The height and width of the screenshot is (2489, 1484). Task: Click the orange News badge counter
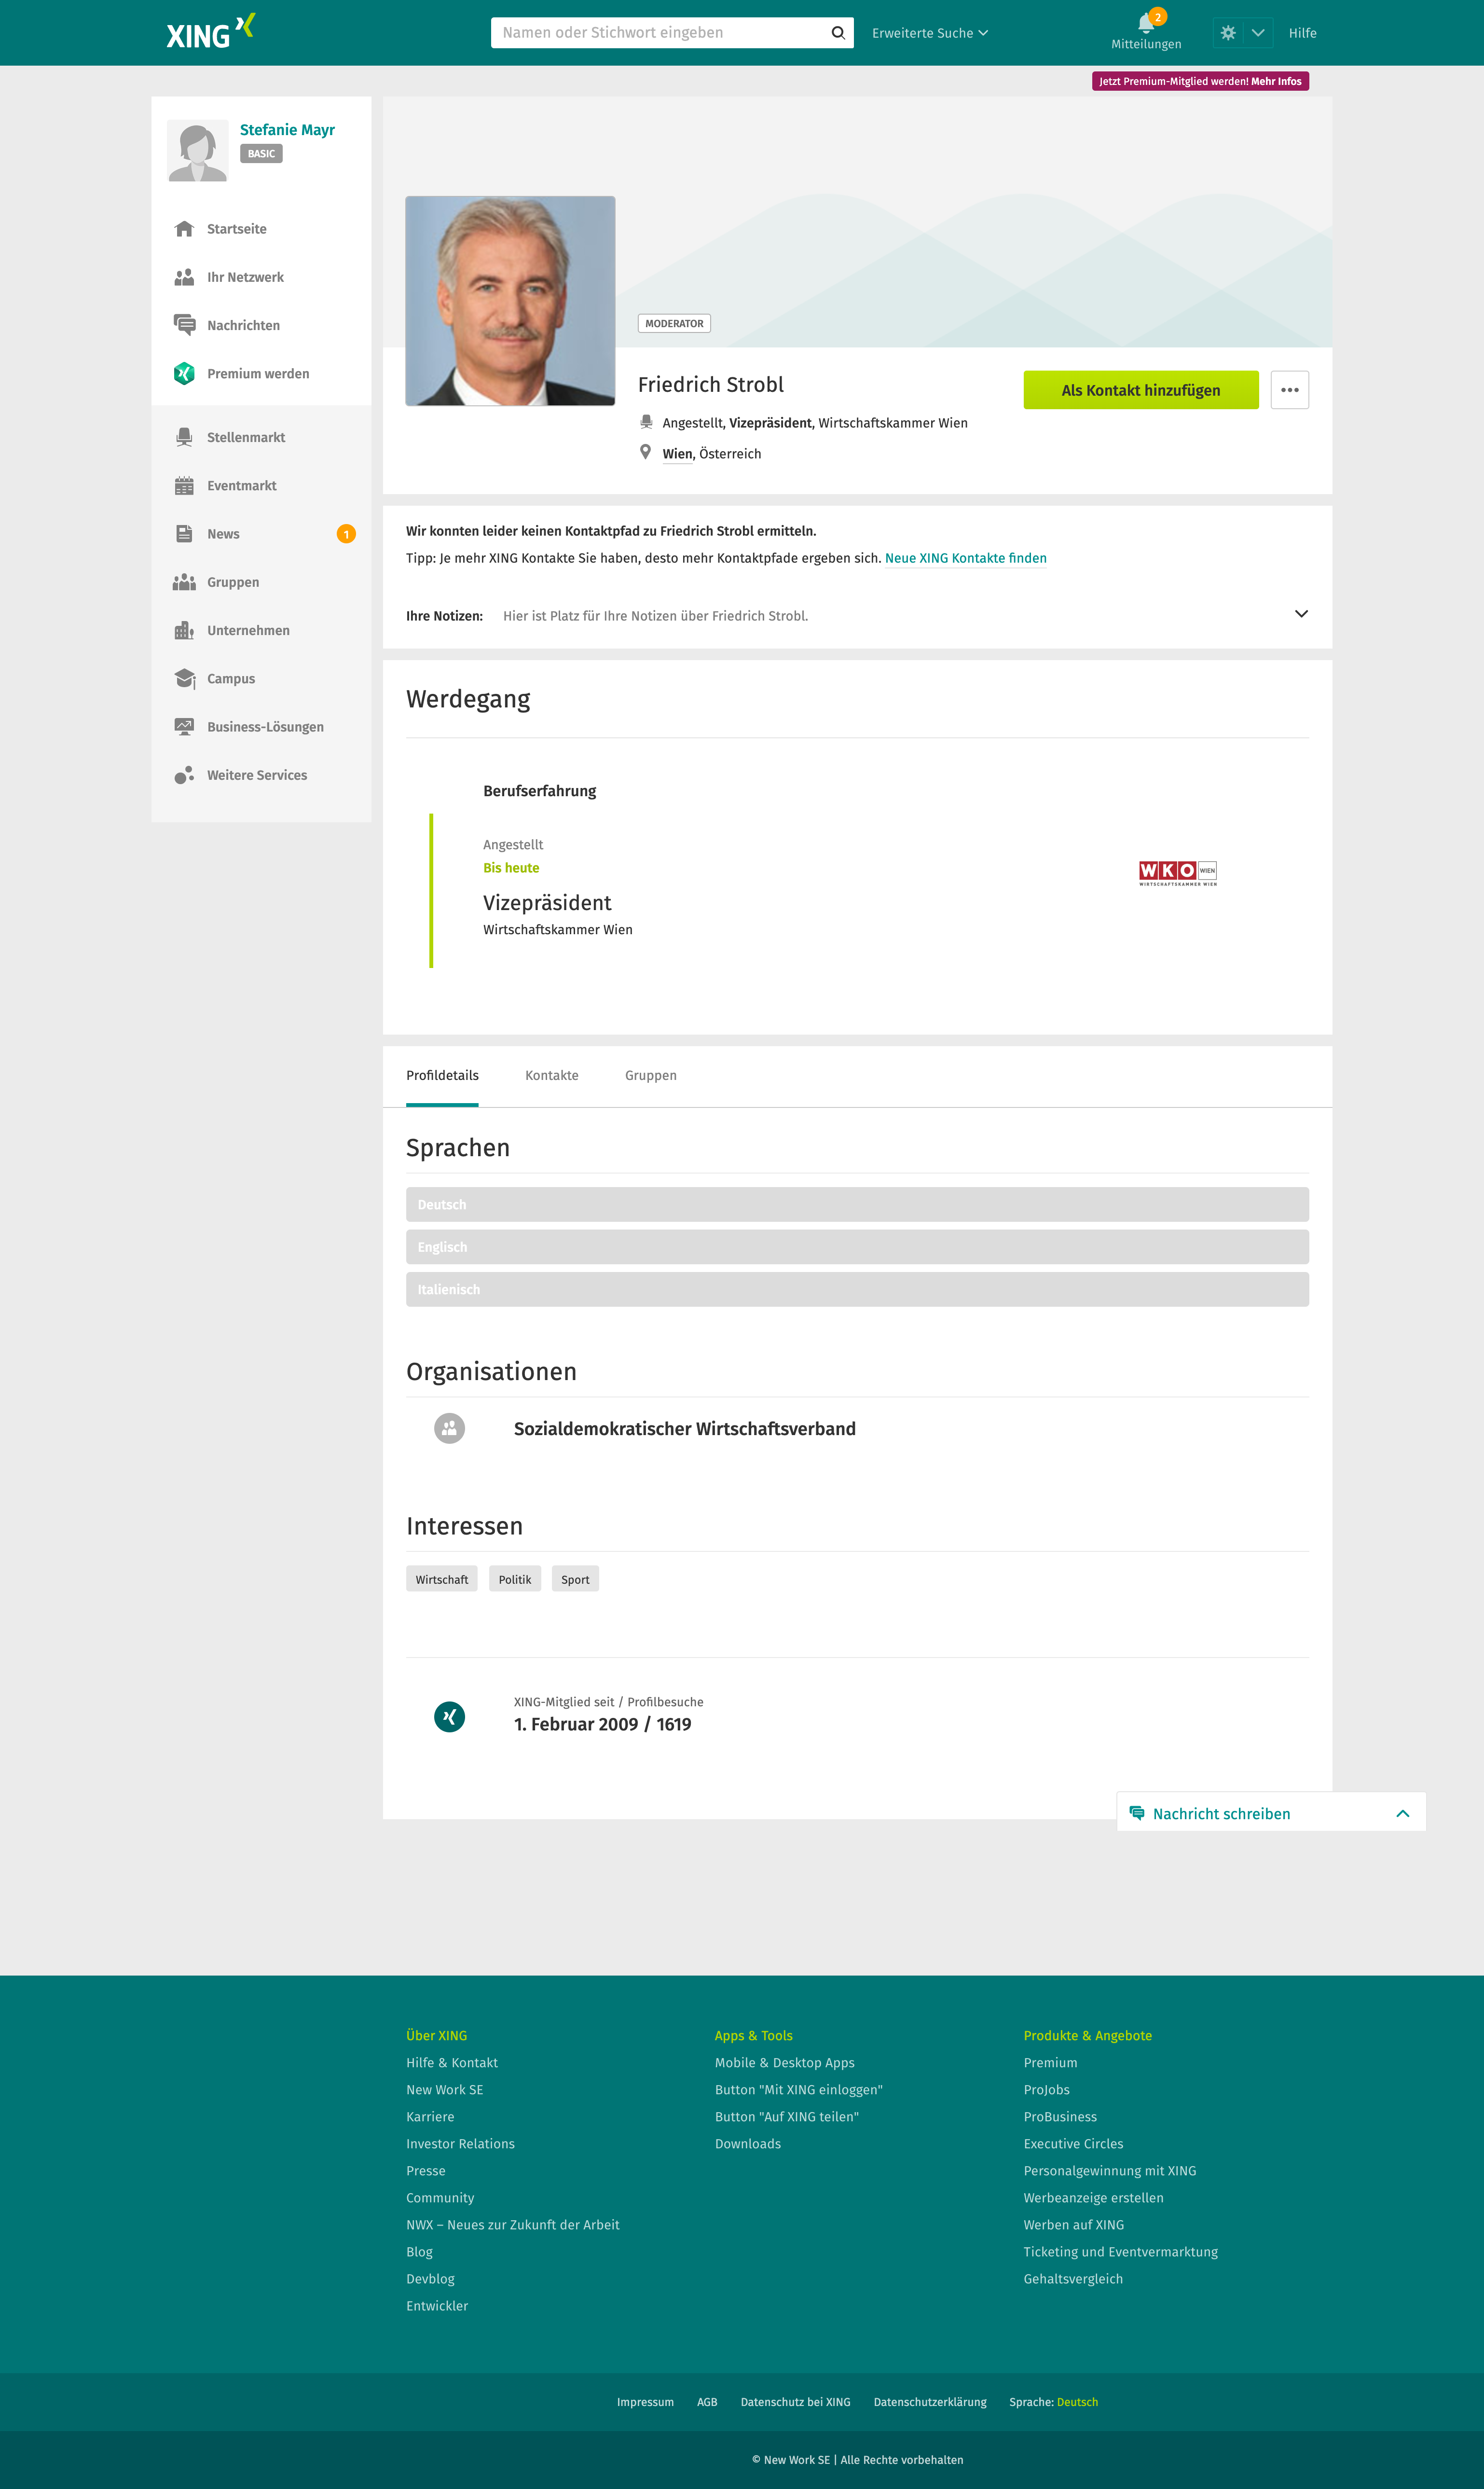[346, 534]
